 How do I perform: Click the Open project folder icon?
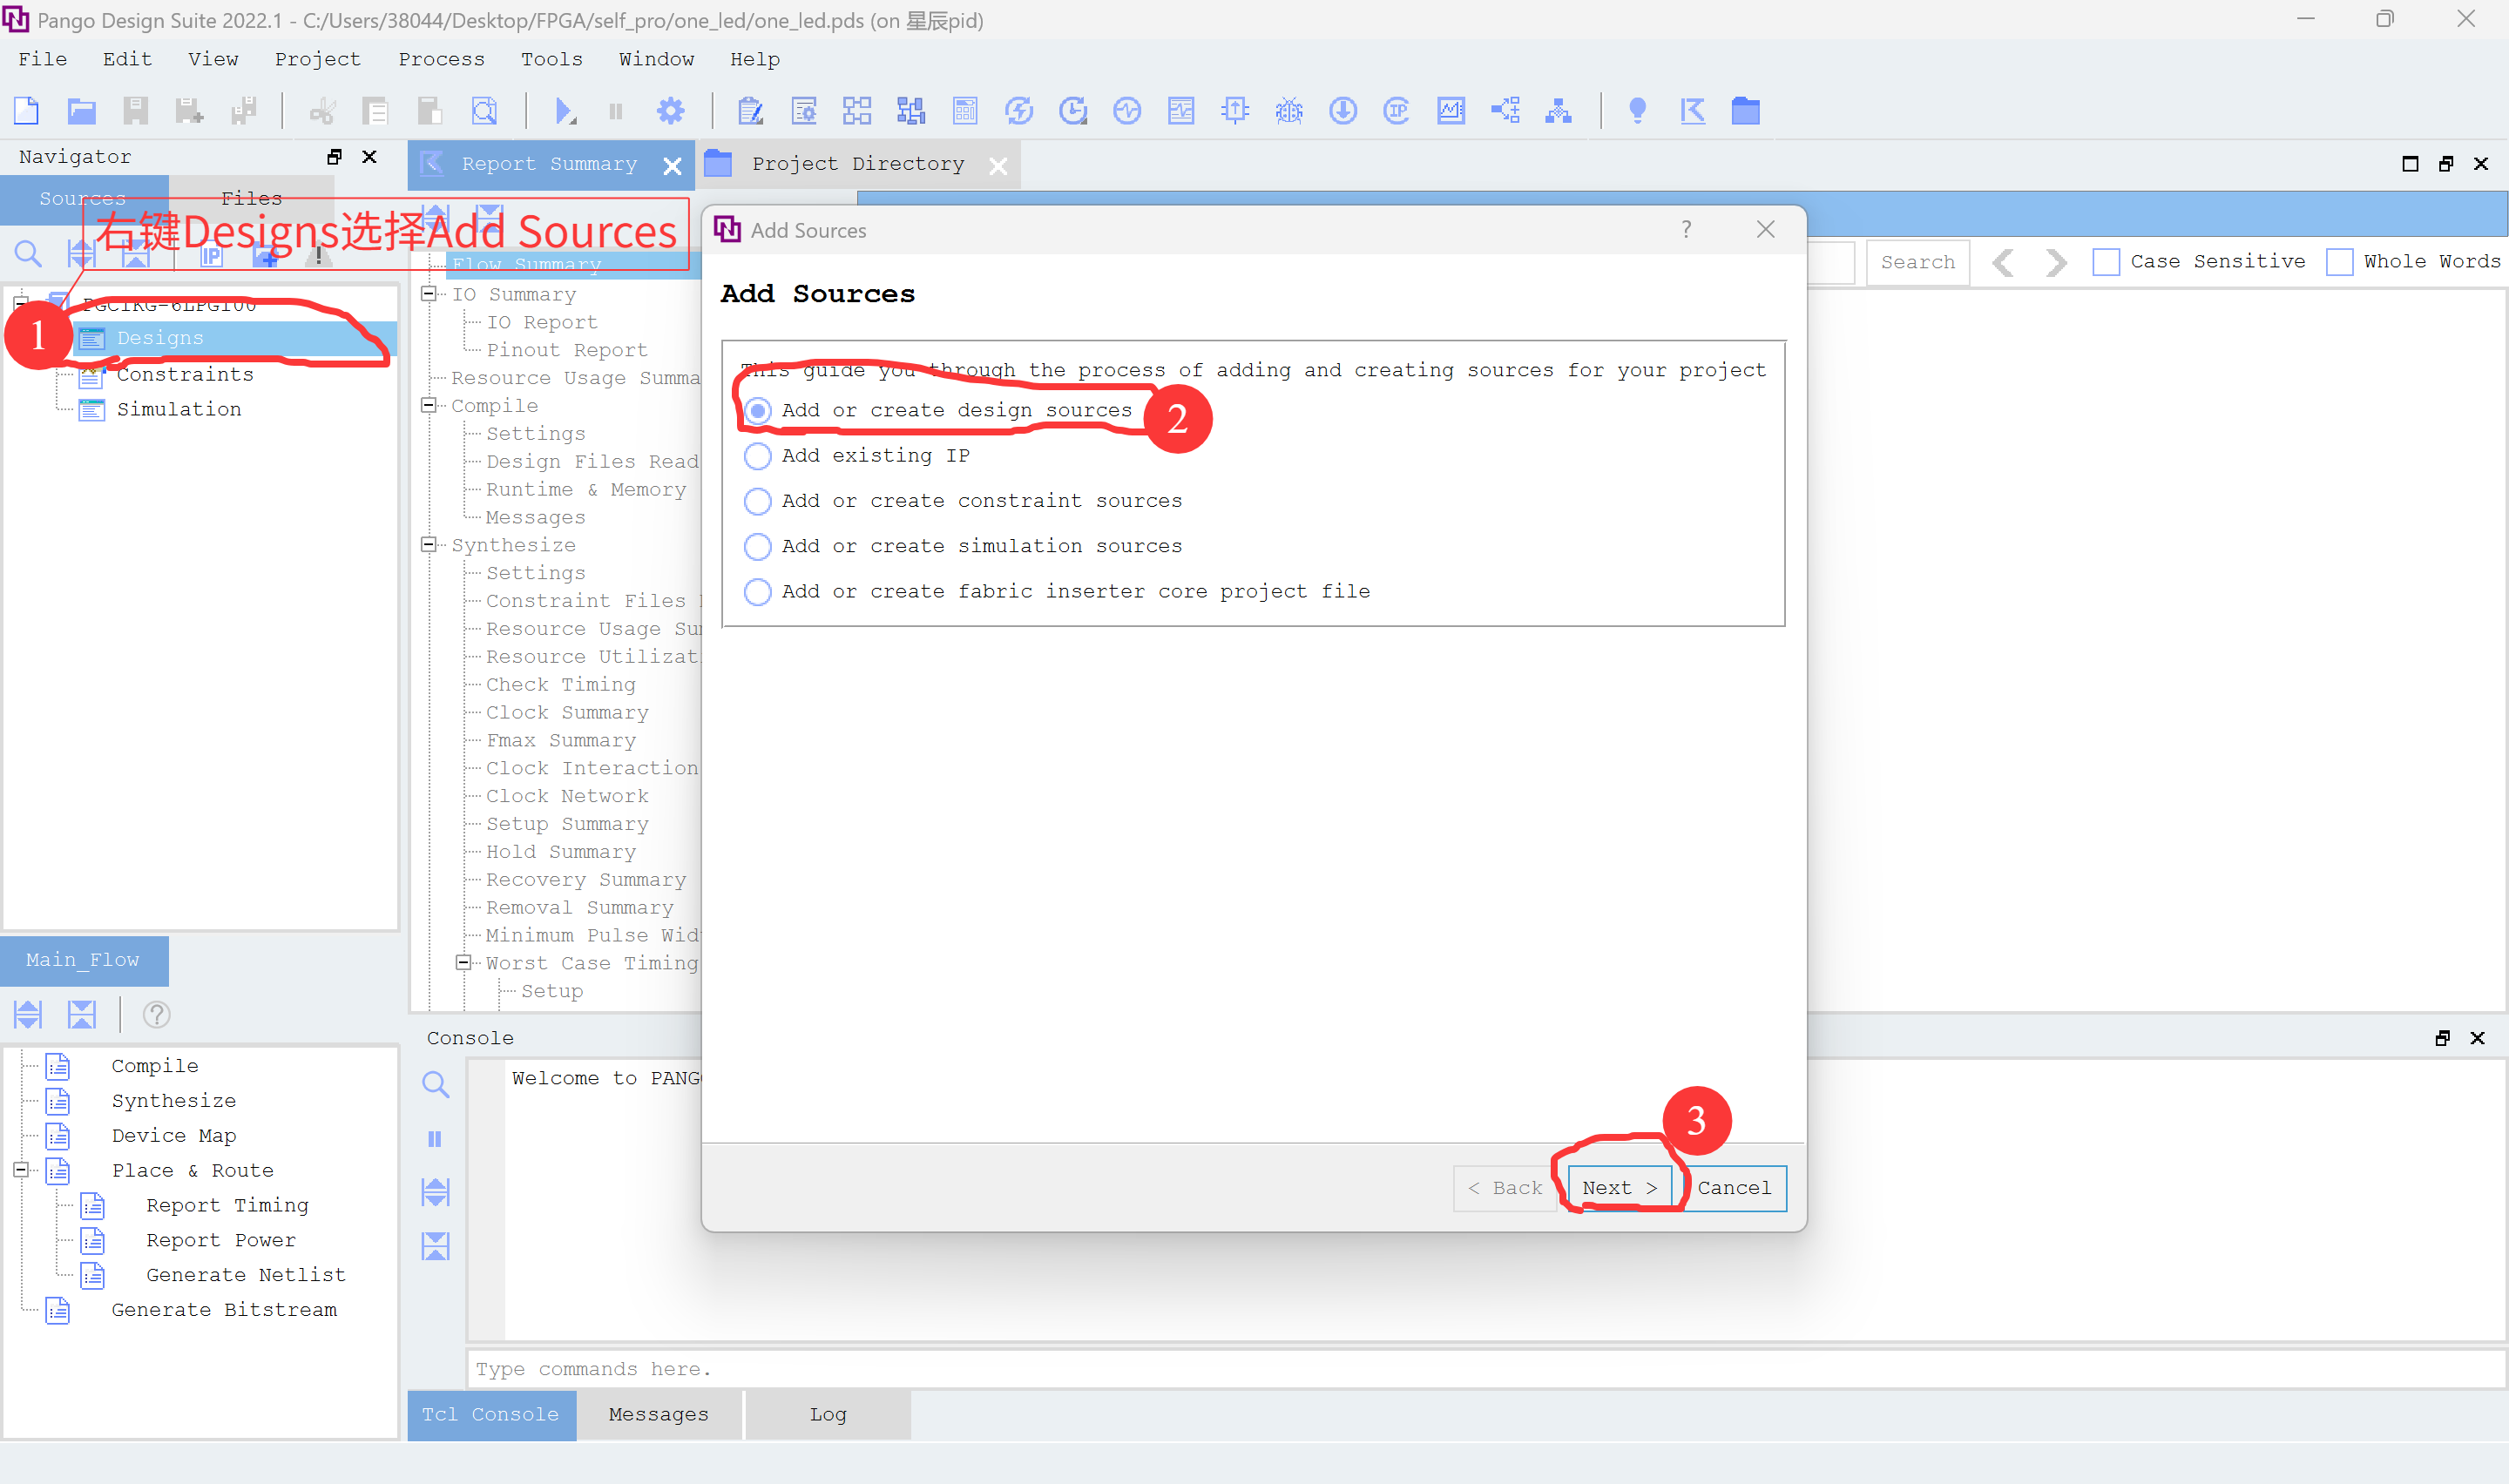[81, 111]
